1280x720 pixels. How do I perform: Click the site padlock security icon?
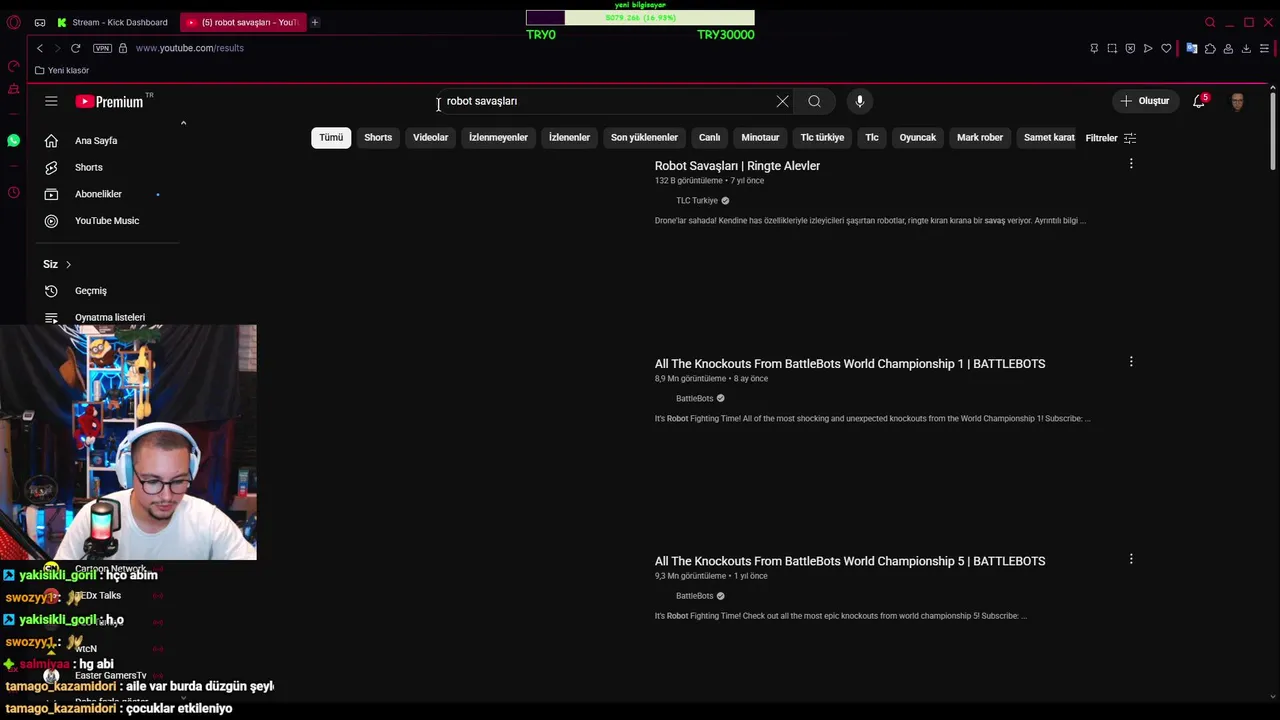click(123, 48)
